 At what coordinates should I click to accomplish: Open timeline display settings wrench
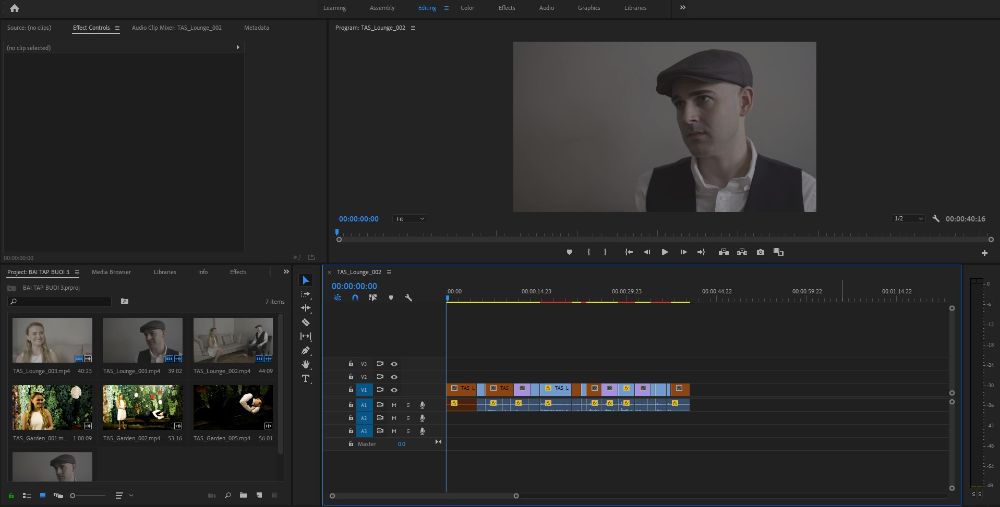(x=408, y=298)
